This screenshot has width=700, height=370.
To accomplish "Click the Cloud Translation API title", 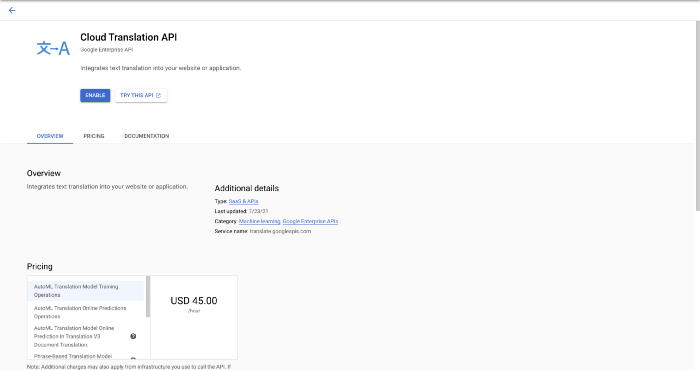I will [x=129, y=37].
